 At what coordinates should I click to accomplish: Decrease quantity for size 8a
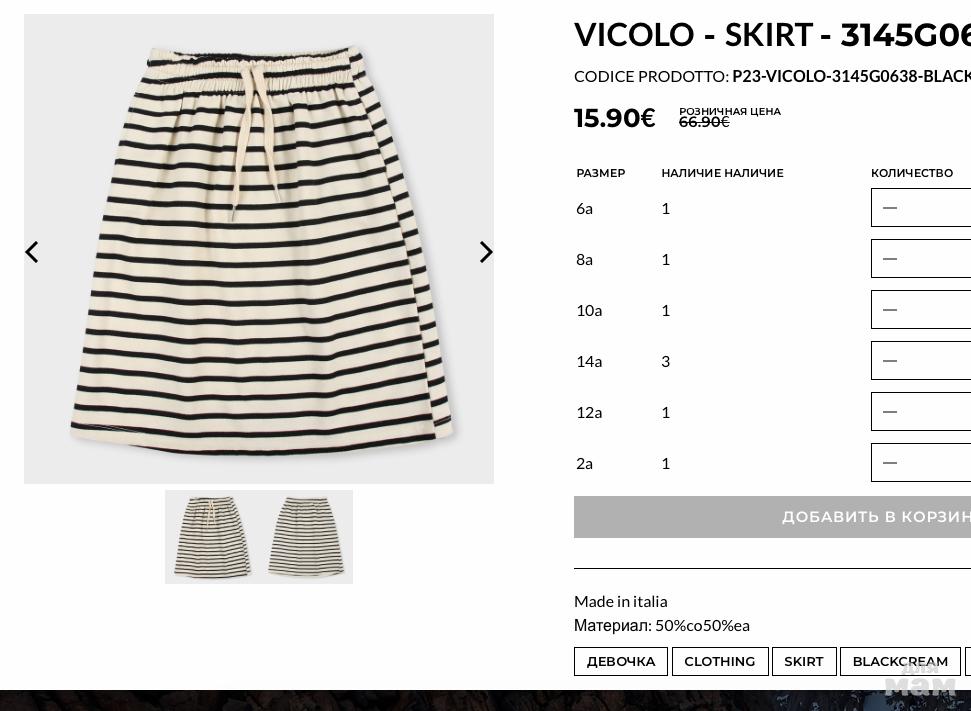(890, 259)
